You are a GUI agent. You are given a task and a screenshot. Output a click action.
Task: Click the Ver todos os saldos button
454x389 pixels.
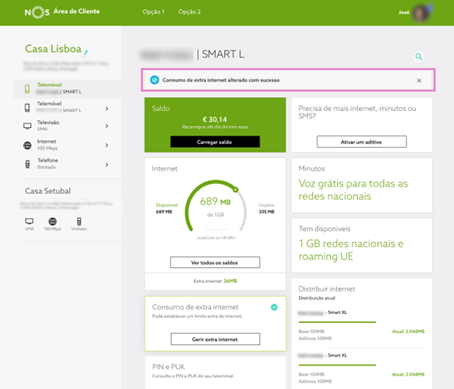[215, 263]
